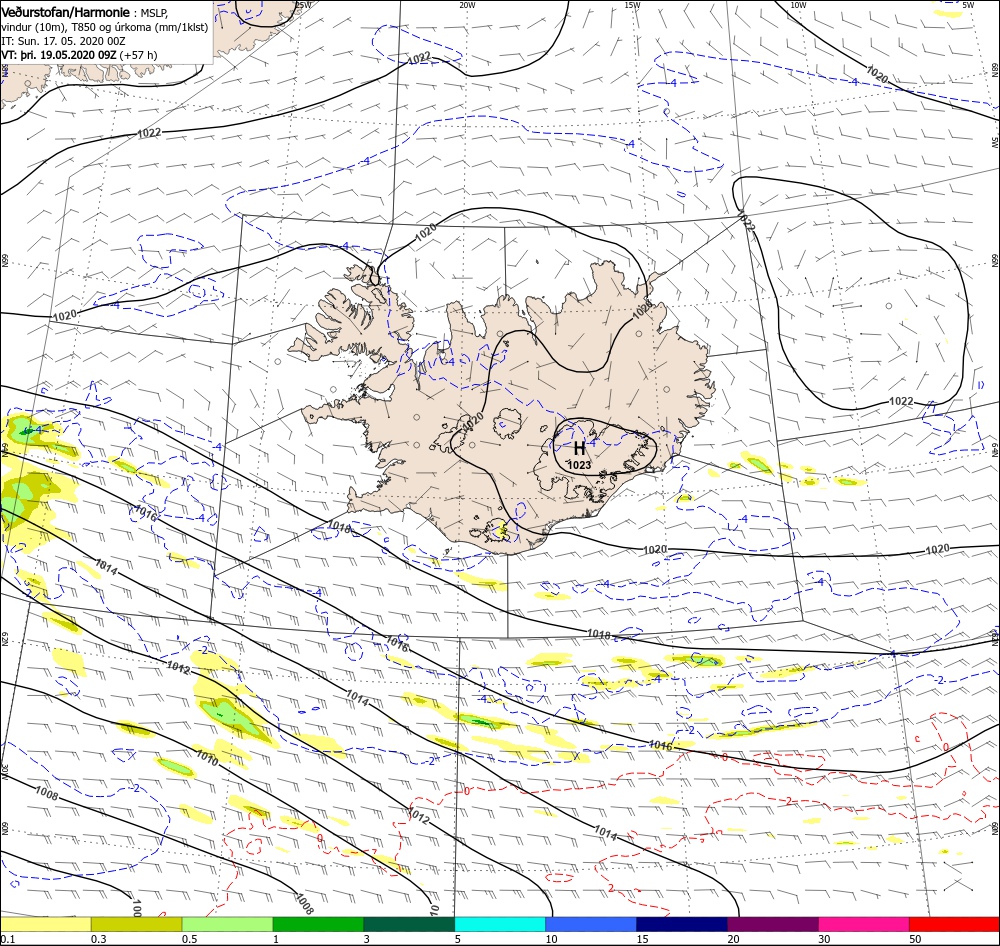
Task: Select the dark green 3–5 mm legend swatch
Action: click(x=409, y=925)
